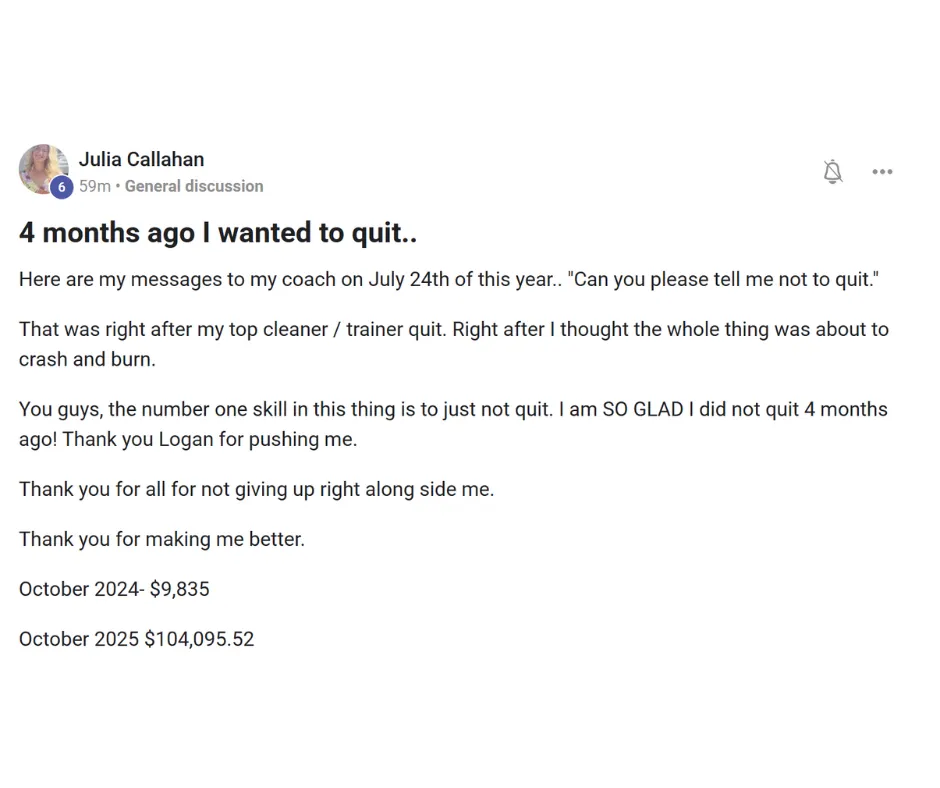Toggle the post notification bell
The width and height of the screenshot is (940, 788).
tap(832, 172)
